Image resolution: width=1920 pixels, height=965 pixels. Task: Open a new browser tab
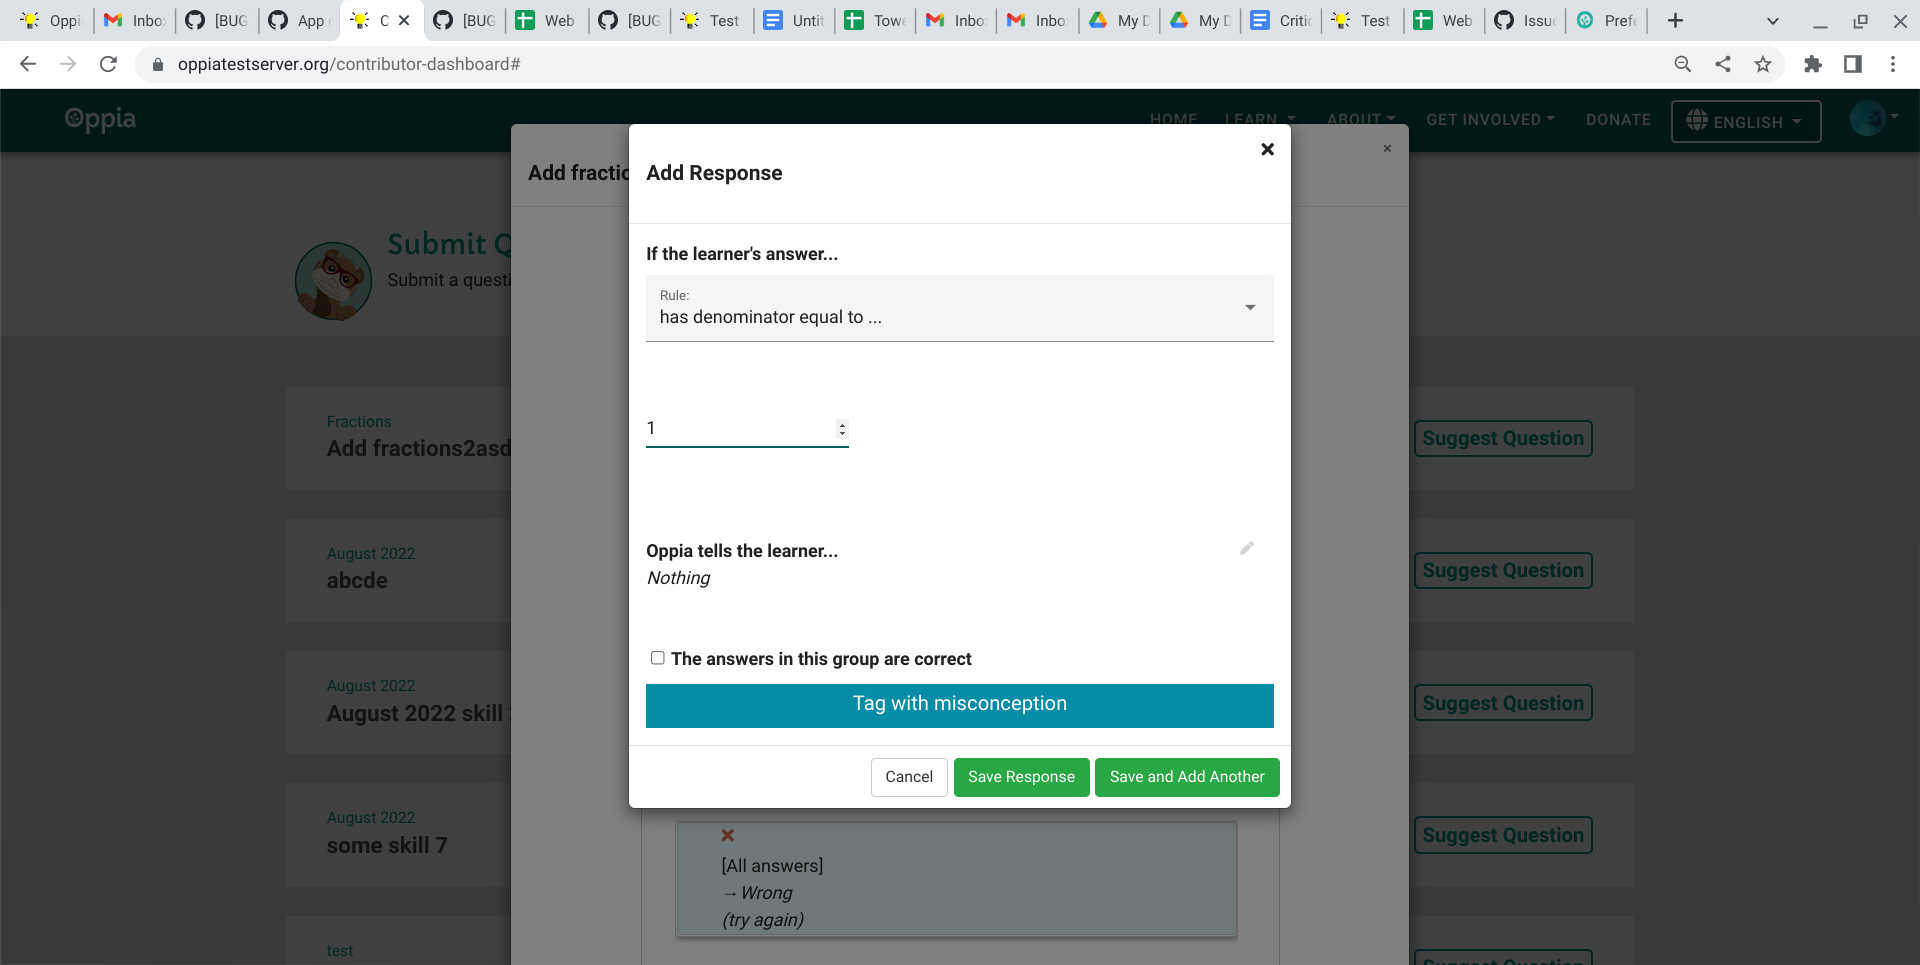click(1676, 20)
